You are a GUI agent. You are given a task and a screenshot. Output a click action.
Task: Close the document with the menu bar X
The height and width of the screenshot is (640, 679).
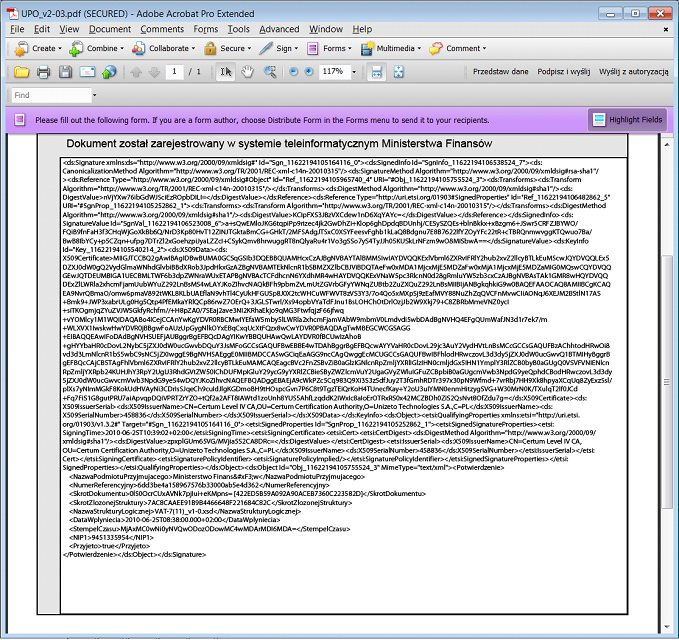666,29
